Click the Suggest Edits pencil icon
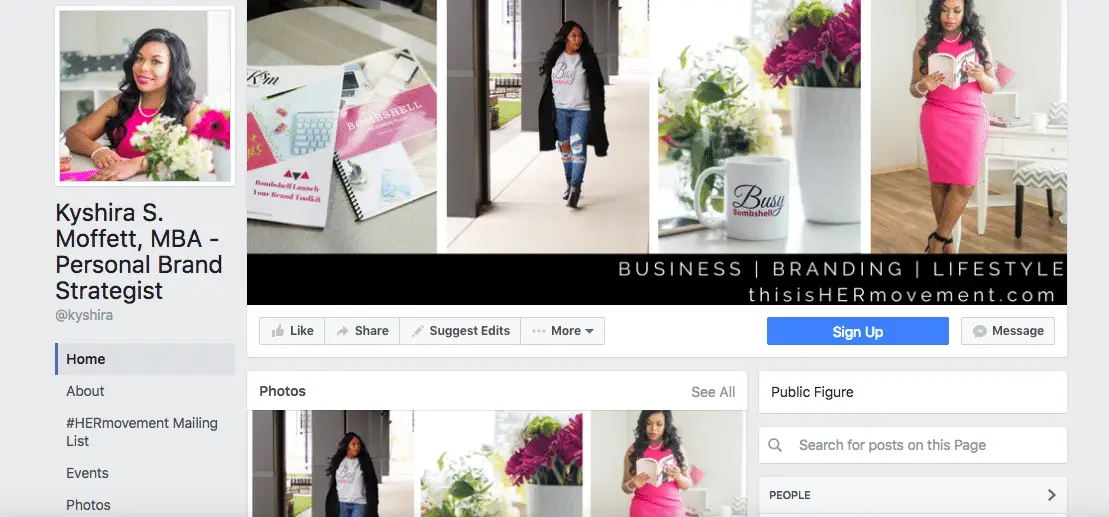 tap(418, 331)
